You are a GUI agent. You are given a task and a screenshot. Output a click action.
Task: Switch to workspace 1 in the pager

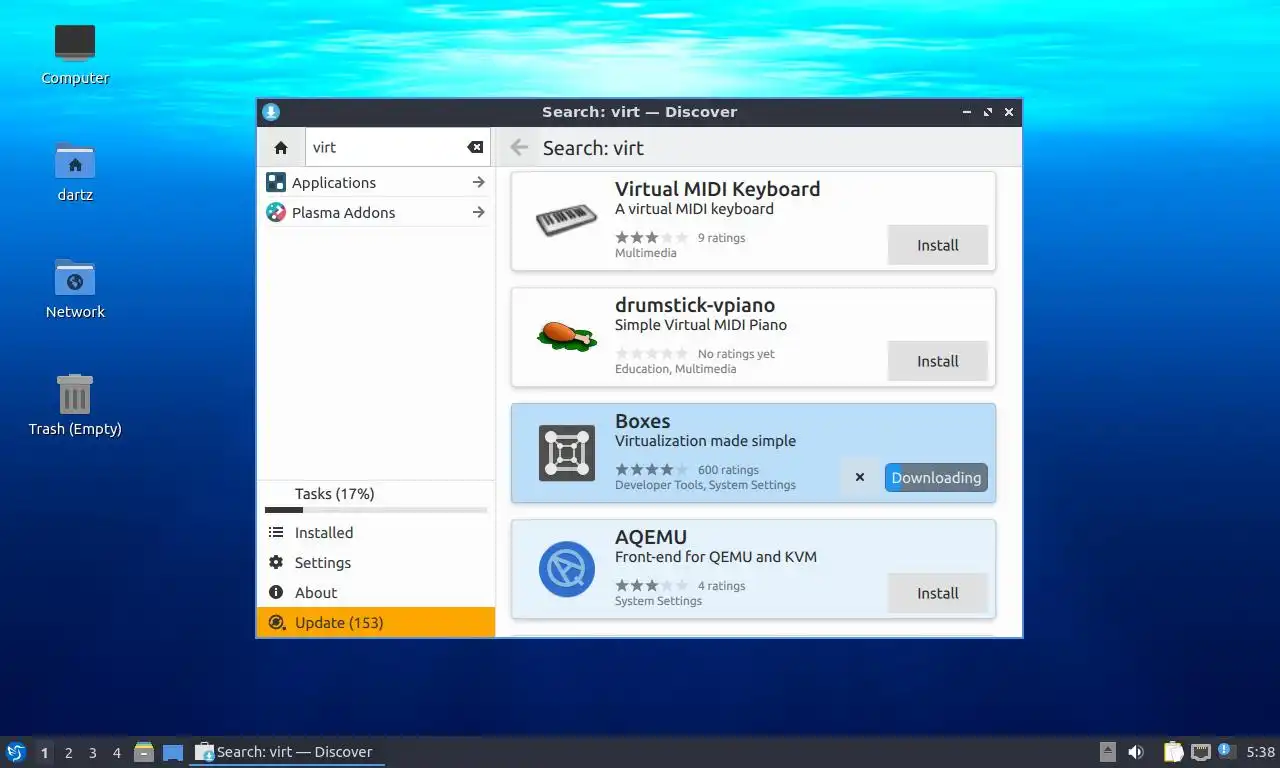[x=45, y=753]
